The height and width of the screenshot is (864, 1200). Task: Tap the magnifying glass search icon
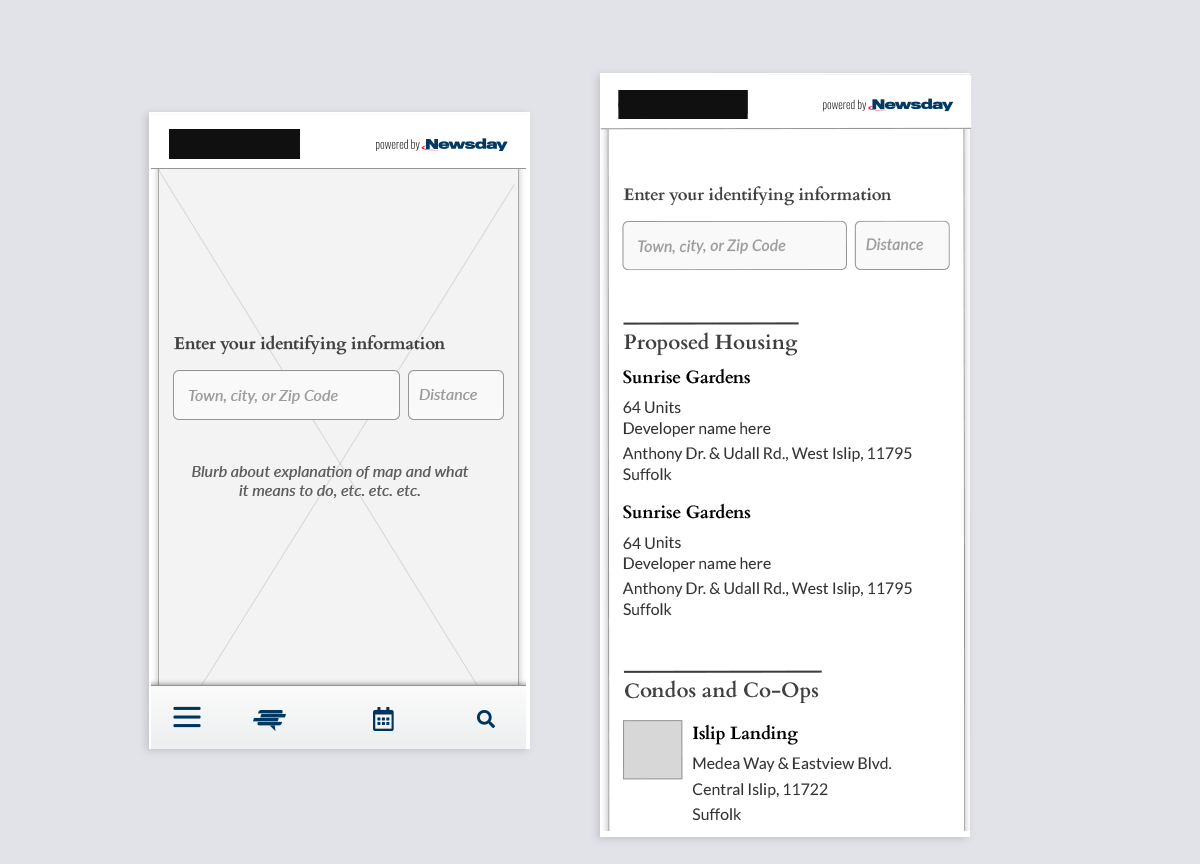click(x=486, y=719)
